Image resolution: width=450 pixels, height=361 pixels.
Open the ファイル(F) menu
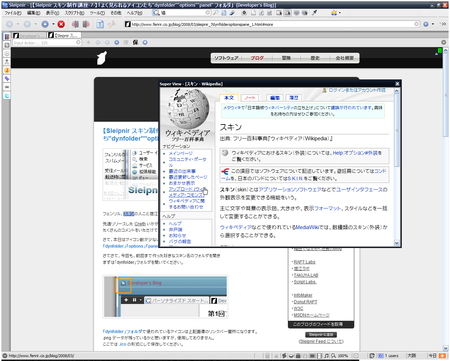(13, 13)
